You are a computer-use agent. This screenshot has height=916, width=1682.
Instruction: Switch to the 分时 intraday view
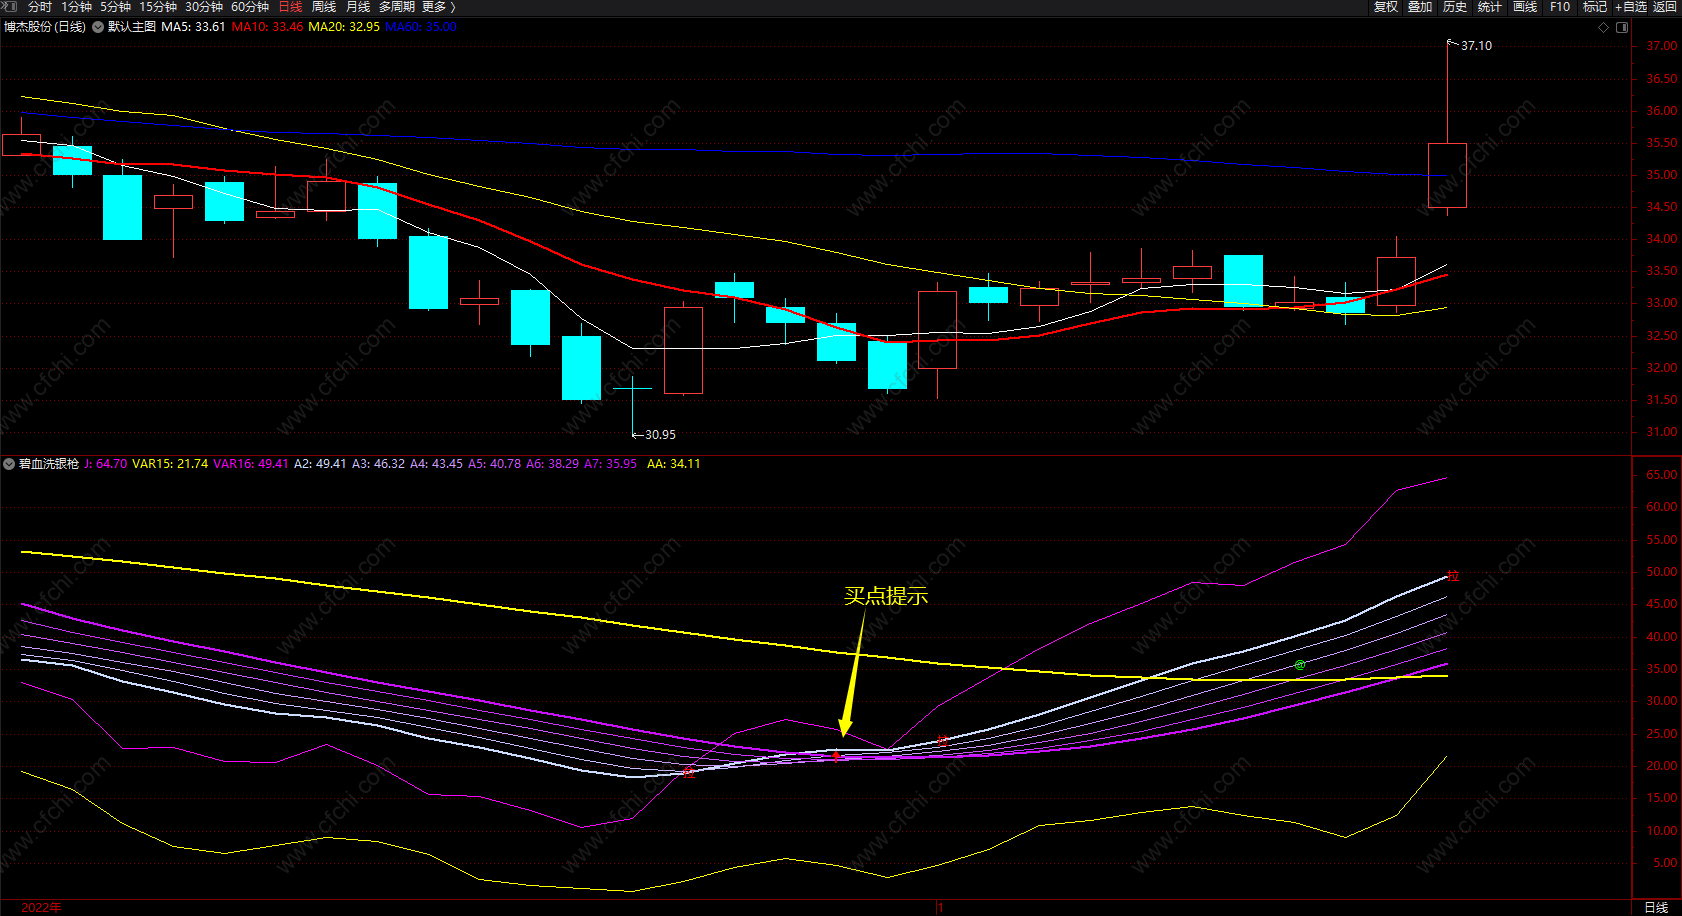40,7
